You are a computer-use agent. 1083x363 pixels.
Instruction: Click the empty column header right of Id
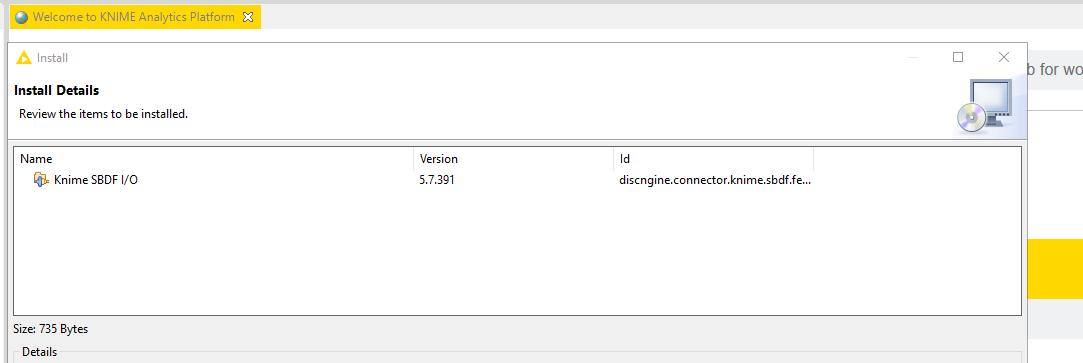click(x=917, y=159)
